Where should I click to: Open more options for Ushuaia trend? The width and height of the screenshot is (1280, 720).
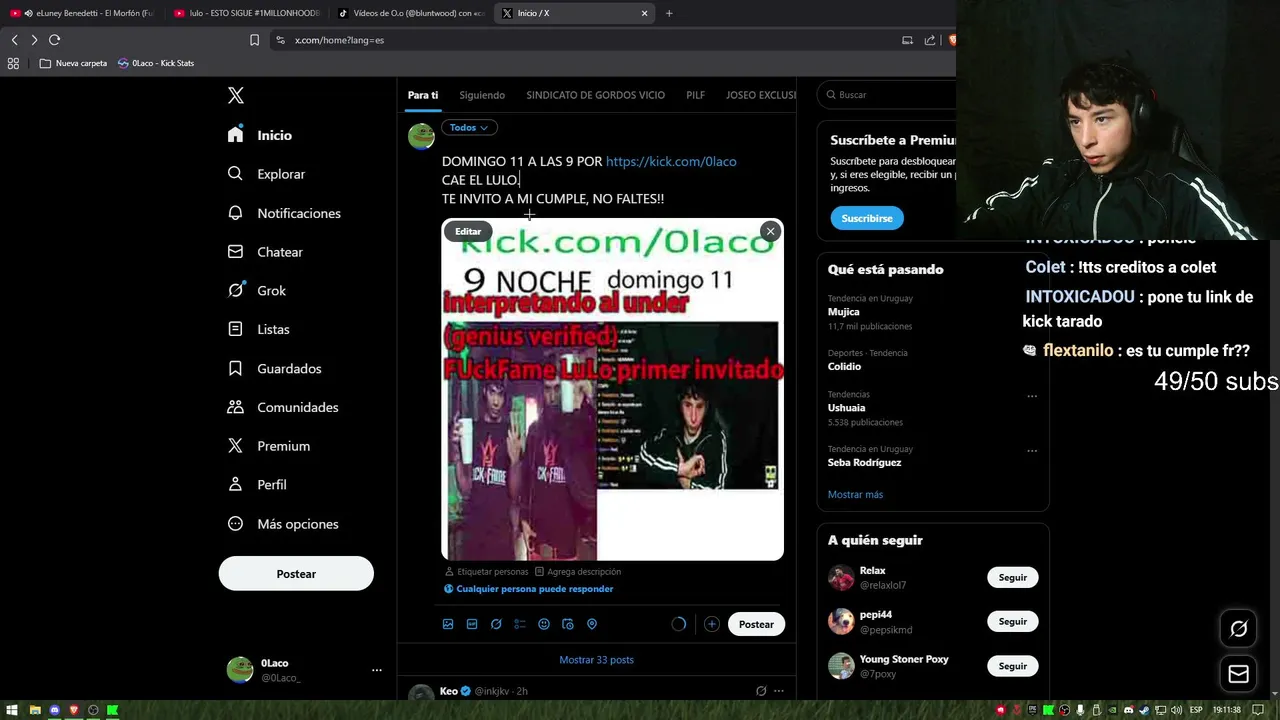pos(1032,396)
